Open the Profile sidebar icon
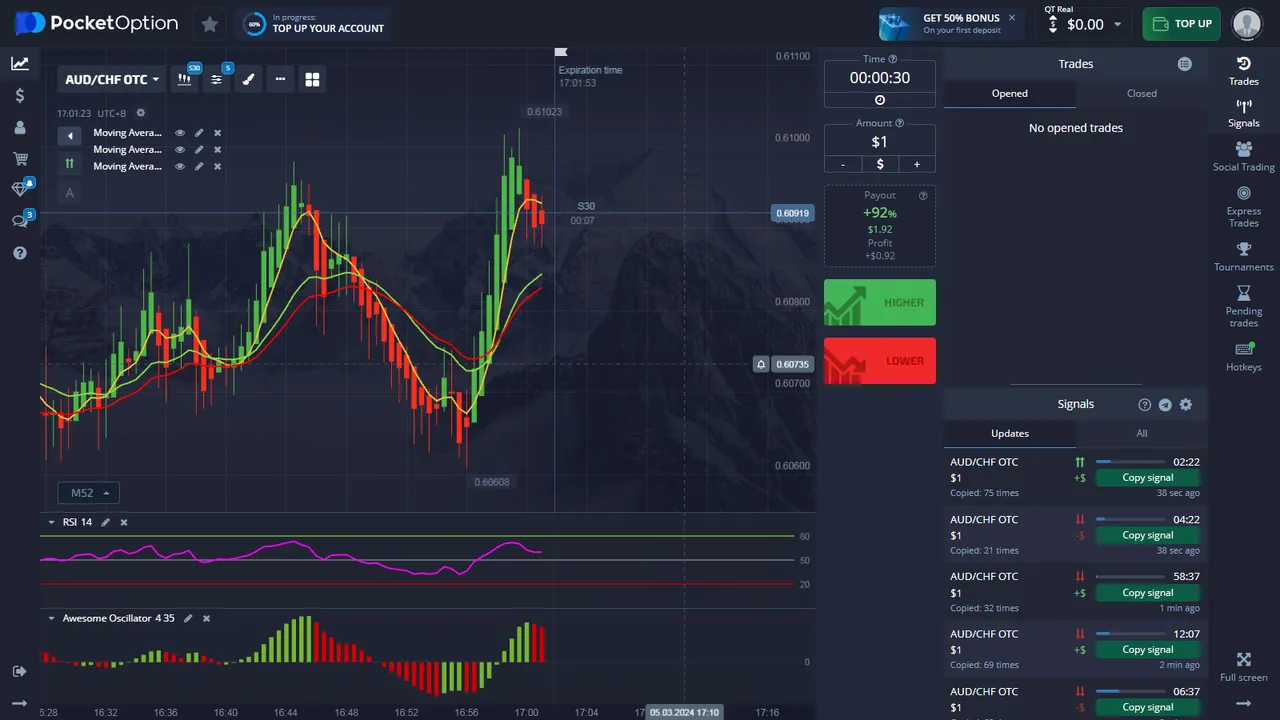This screenshot has width=1280, height=720. pyautogui.click(x=20, y=127)
